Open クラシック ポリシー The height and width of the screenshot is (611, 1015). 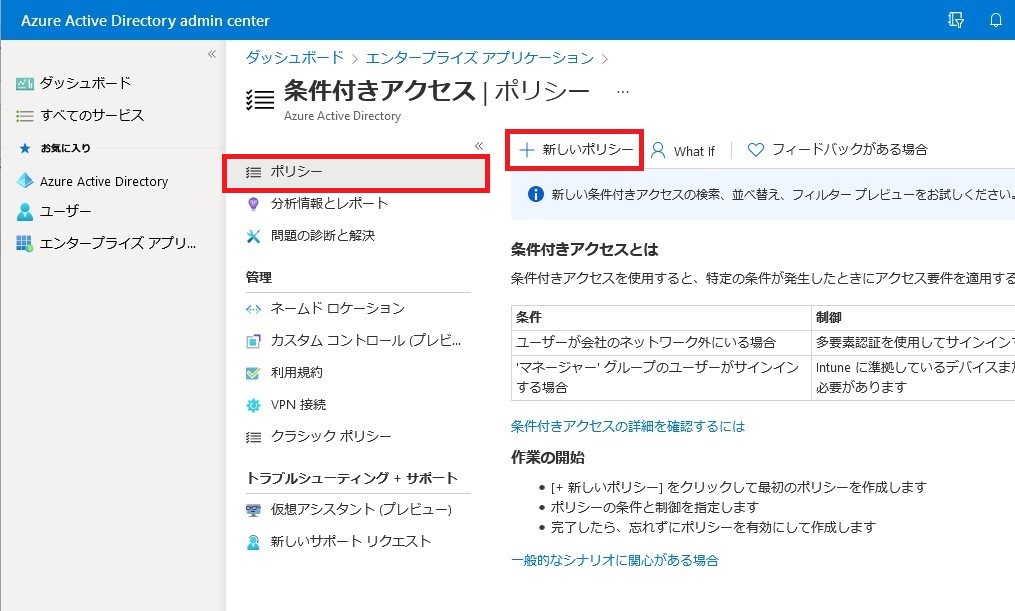(x=331, y=436)
